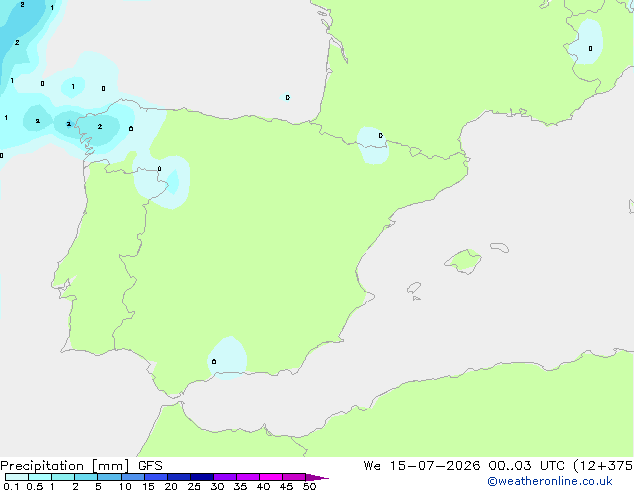Click the '0' value in the Bay of Biscay
This screenshot has height=490, width=634.
(x=287, y=97)
